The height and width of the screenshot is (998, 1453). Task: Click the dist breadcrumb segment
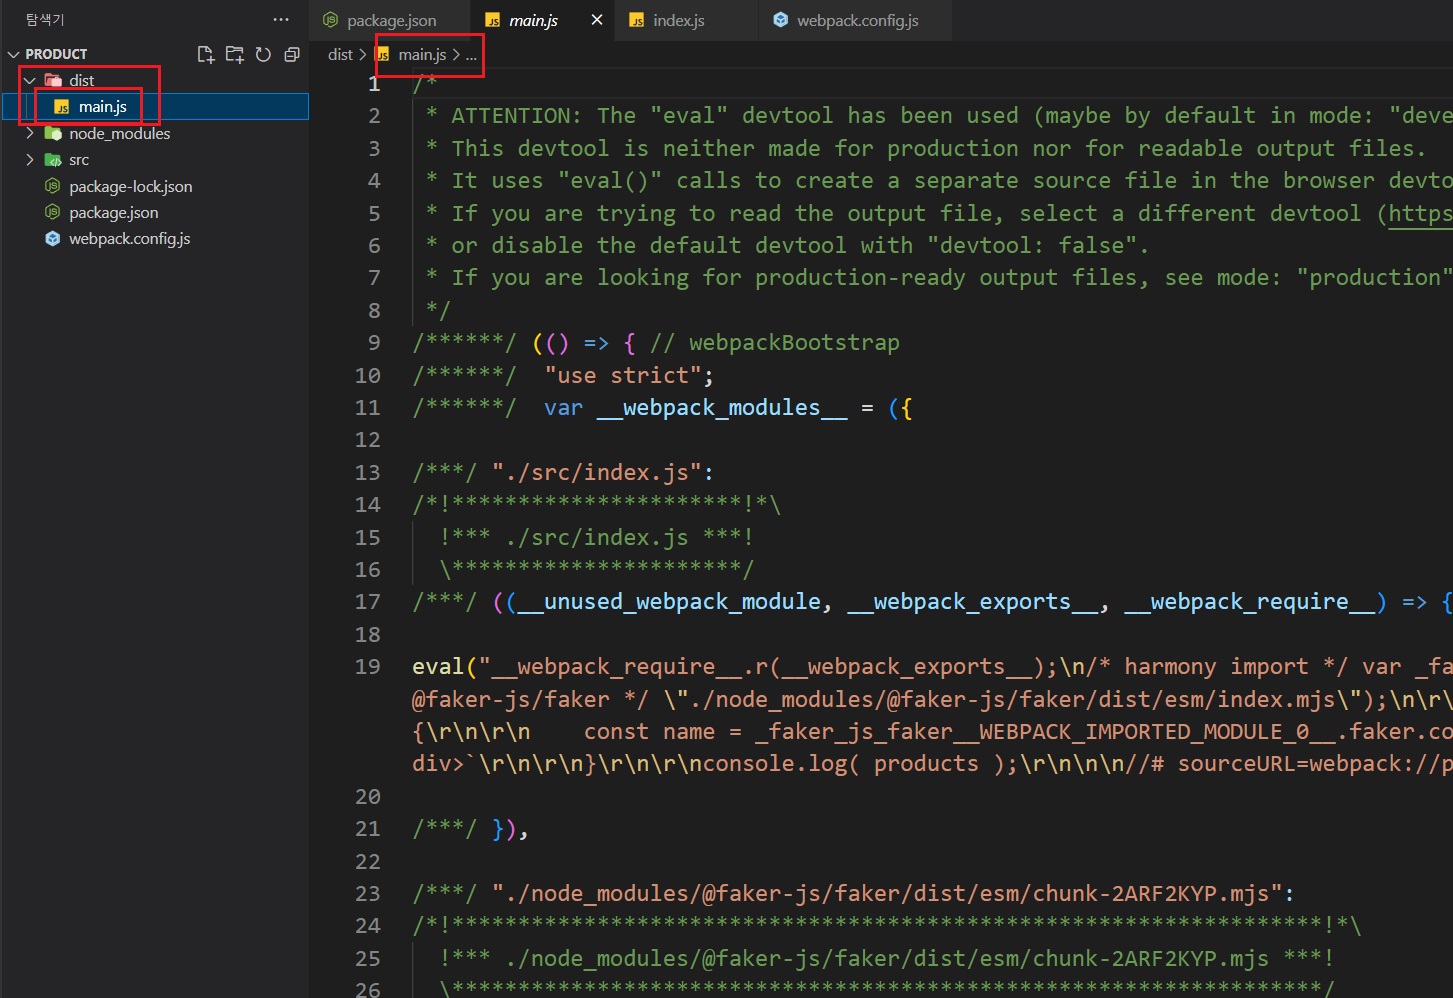coord(340,54)
